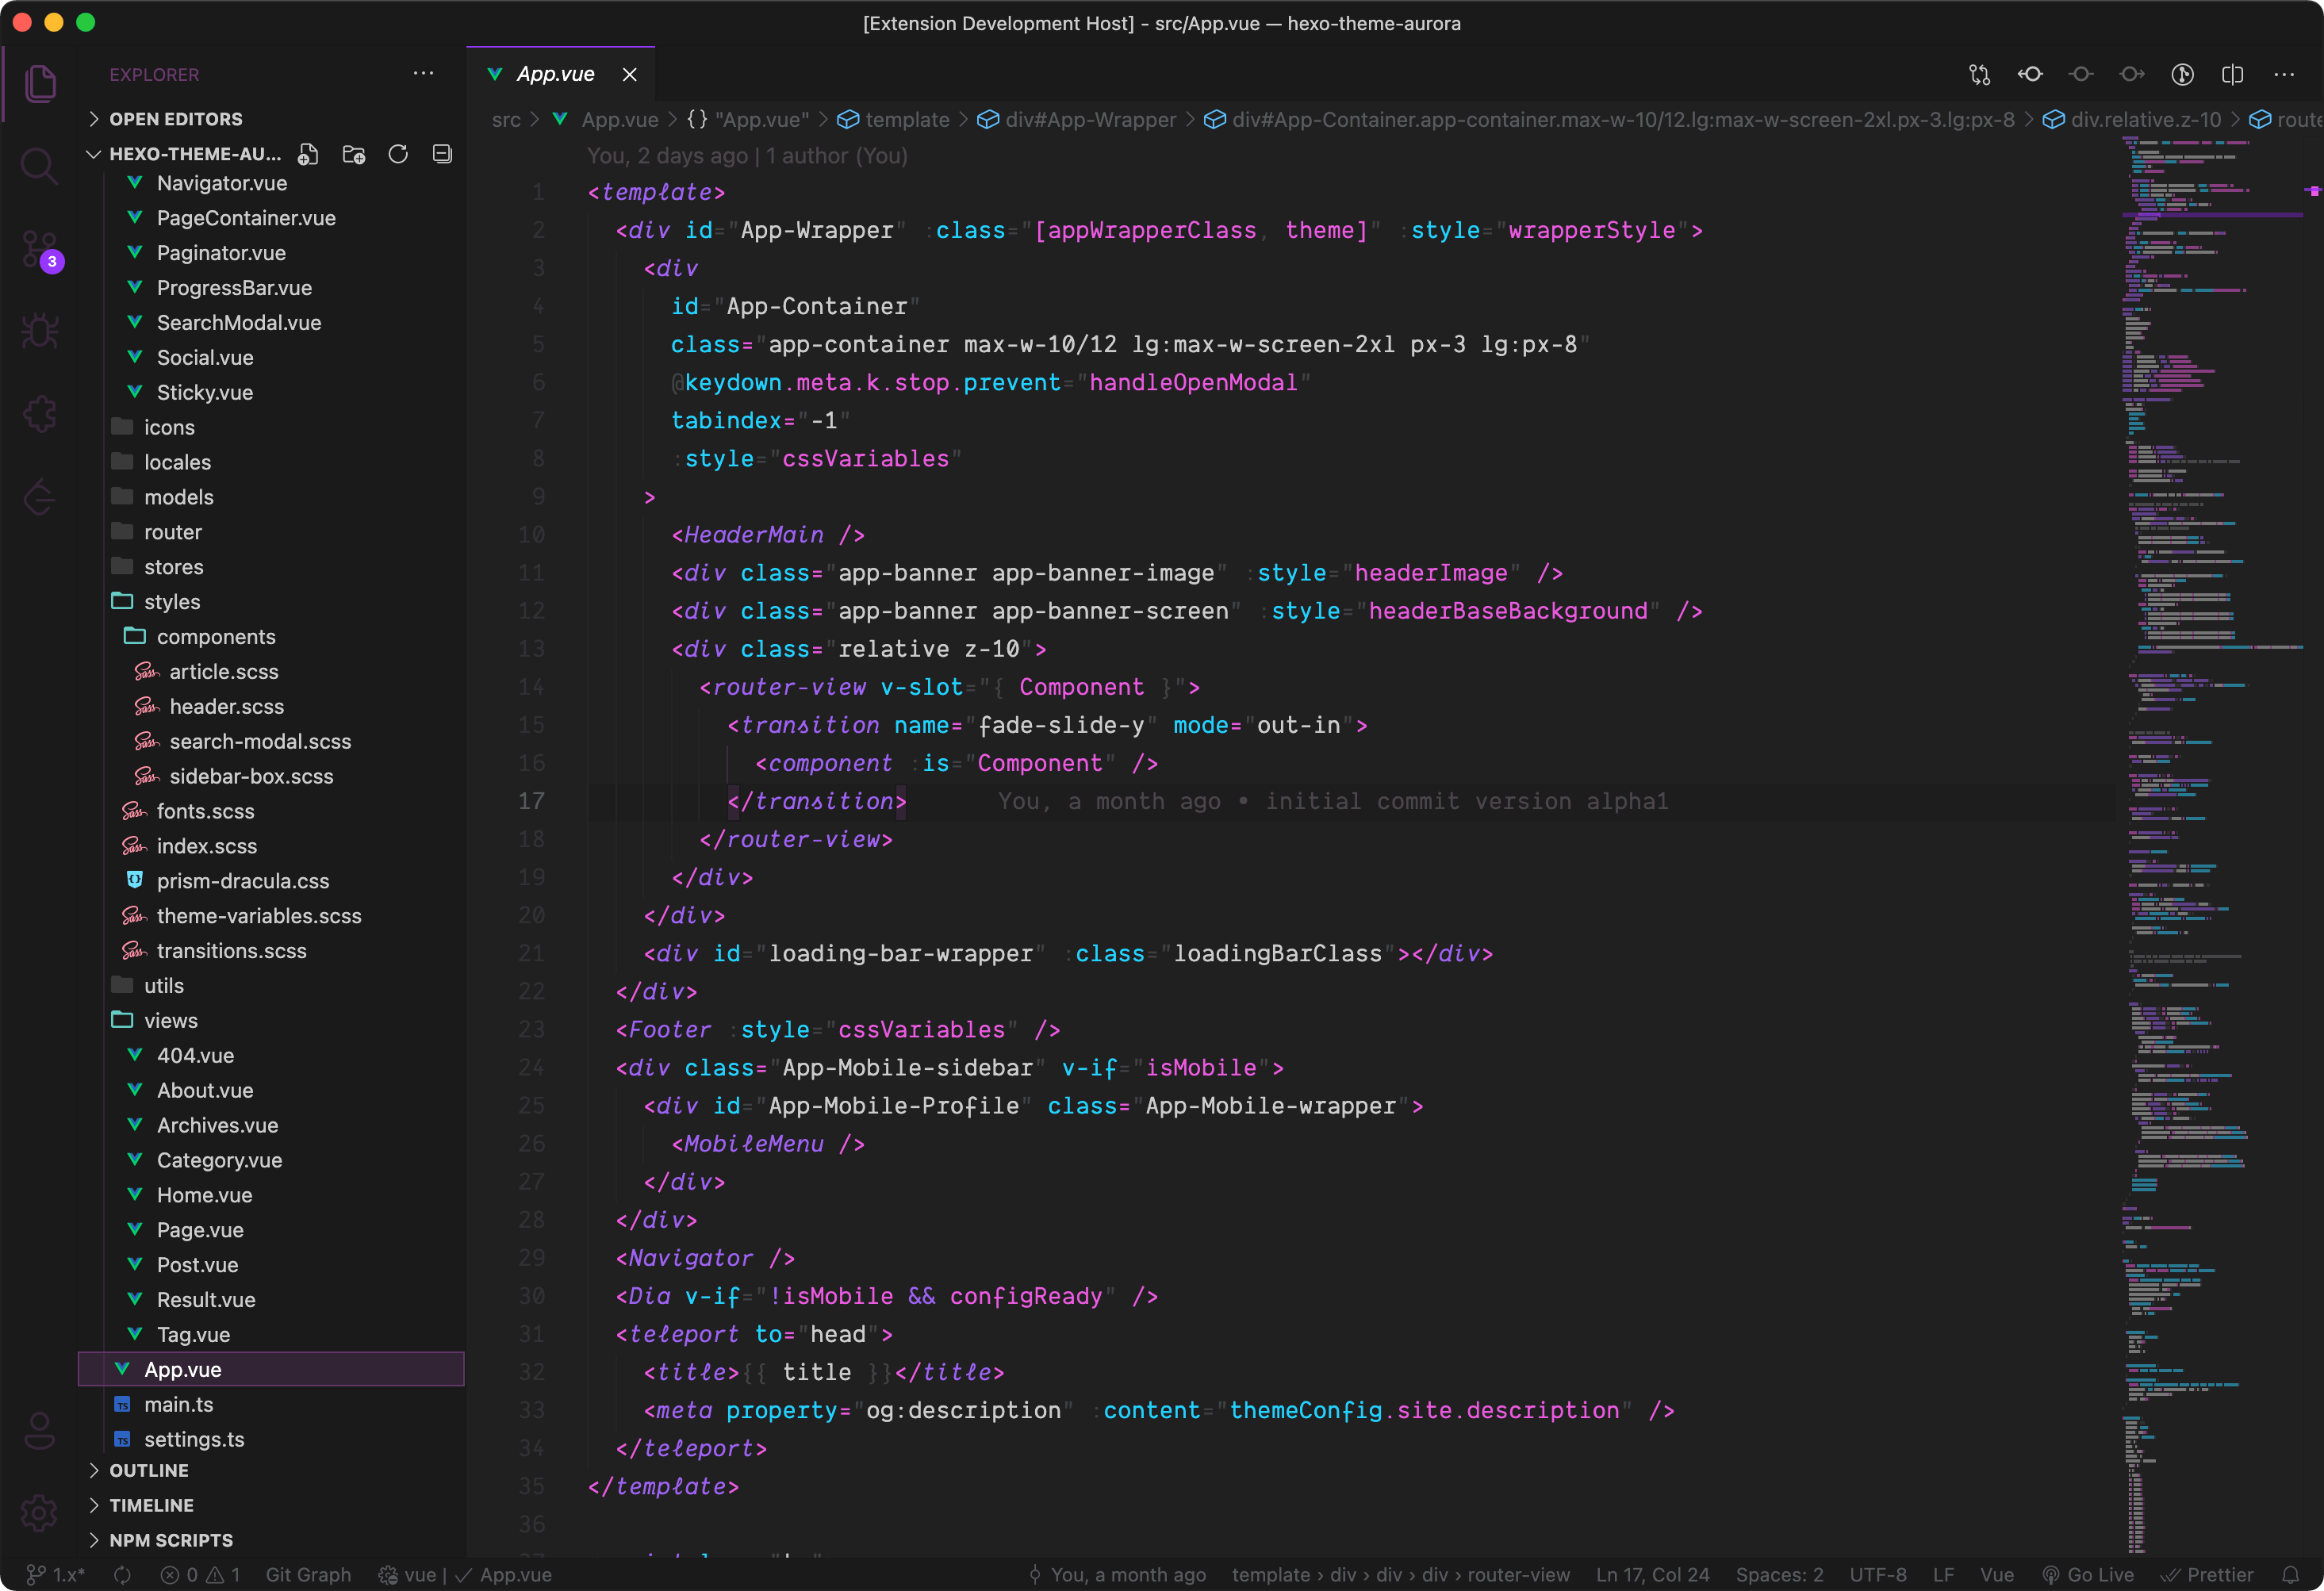This screenshot has height=1591, width=2324.
Task: Close the App.vue editor tab
Action: [x=630, y=74]
